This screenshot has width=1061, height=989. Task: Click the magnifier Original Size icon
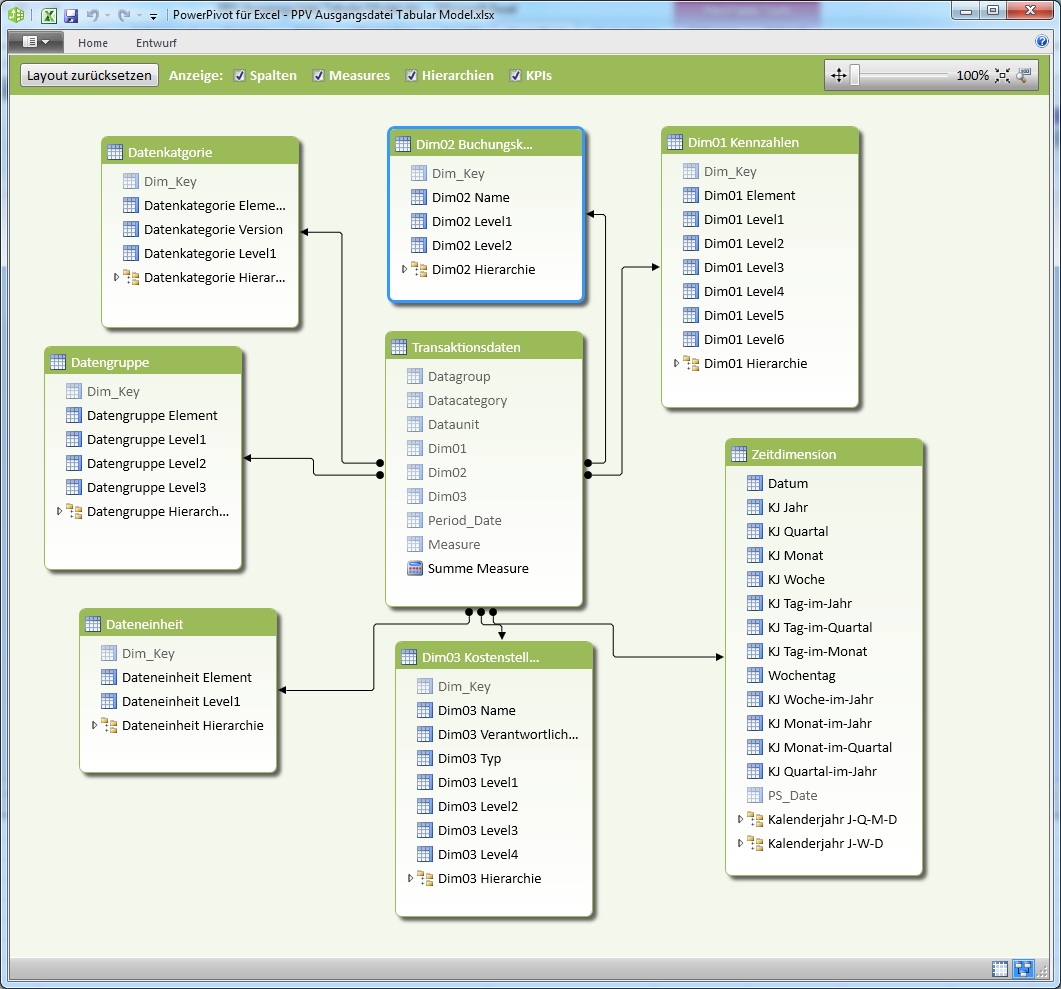click(1022, 75)
